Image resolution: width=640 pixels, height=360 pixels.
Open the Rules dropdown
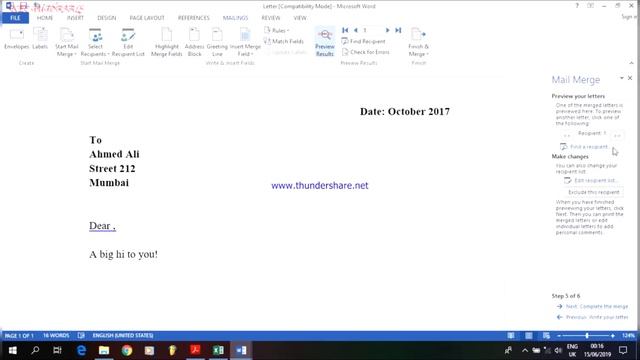click(277, 30)
